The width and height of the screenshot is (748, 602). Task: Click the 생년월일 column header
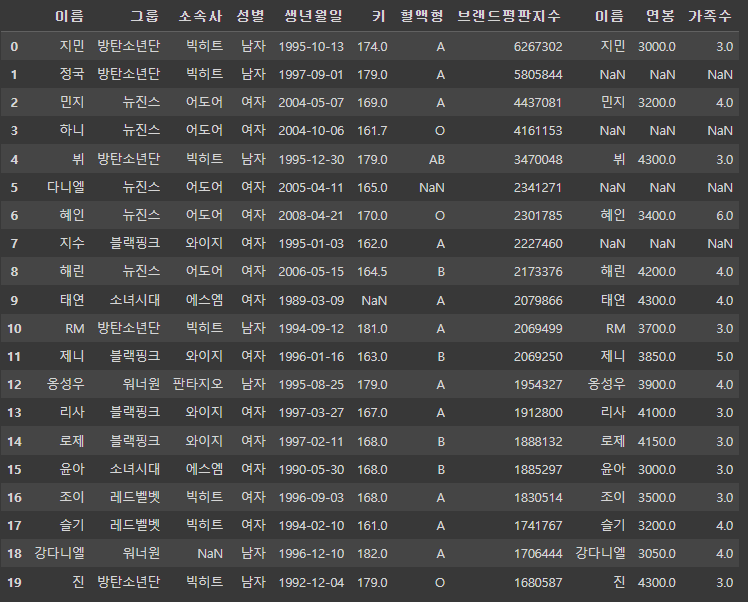coord(313,16)
